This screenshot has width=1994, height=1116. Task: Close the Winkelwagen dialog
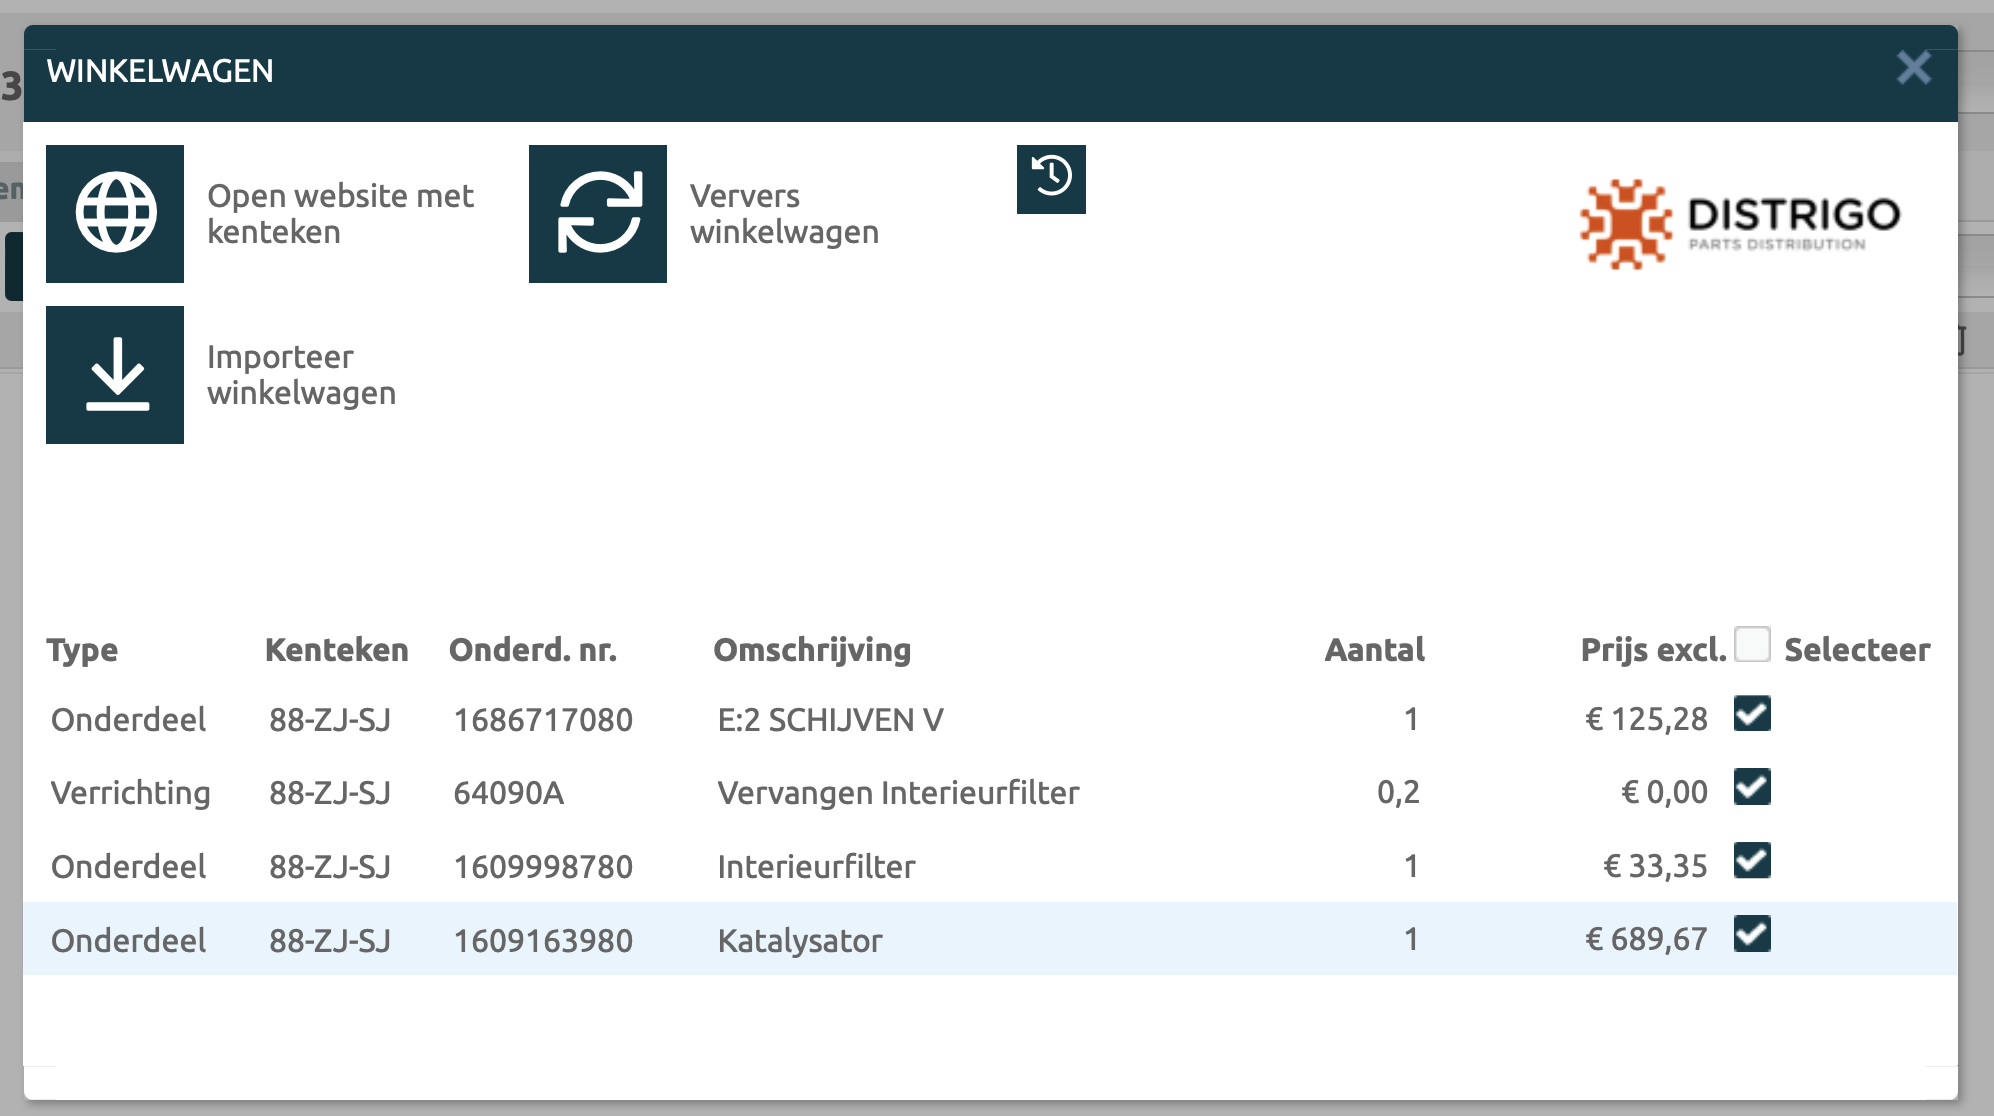pos(1913,69)
